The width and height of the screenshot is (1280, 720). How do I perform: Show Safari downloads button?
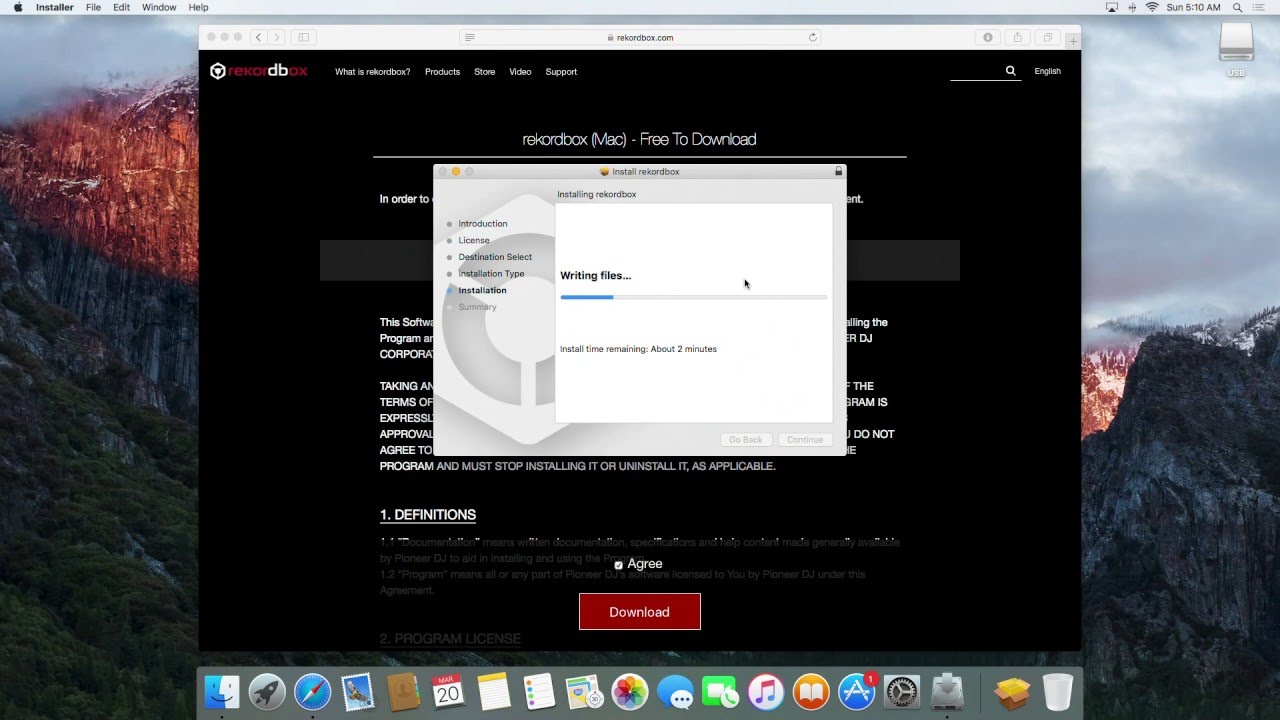tap(988, 37)
